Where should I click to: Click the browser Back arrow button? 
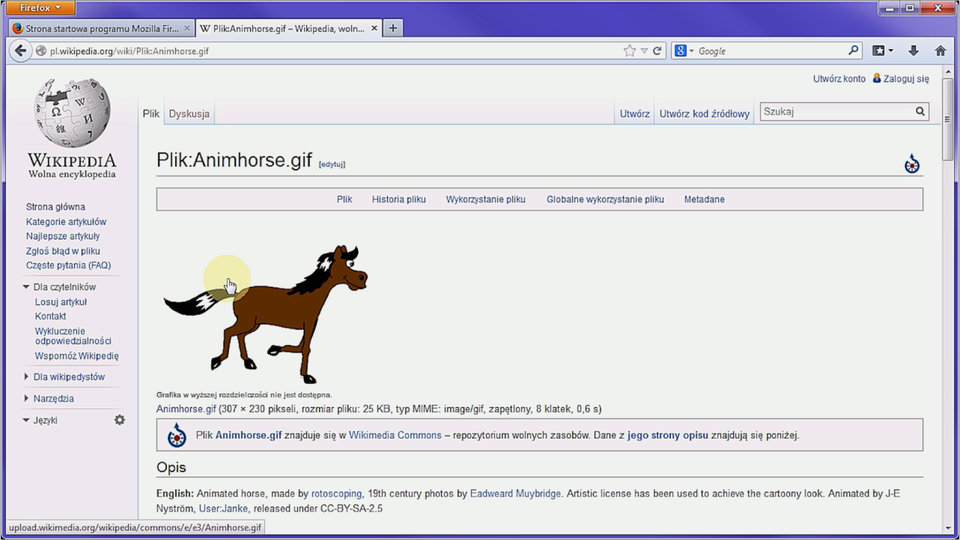[20, 51]
